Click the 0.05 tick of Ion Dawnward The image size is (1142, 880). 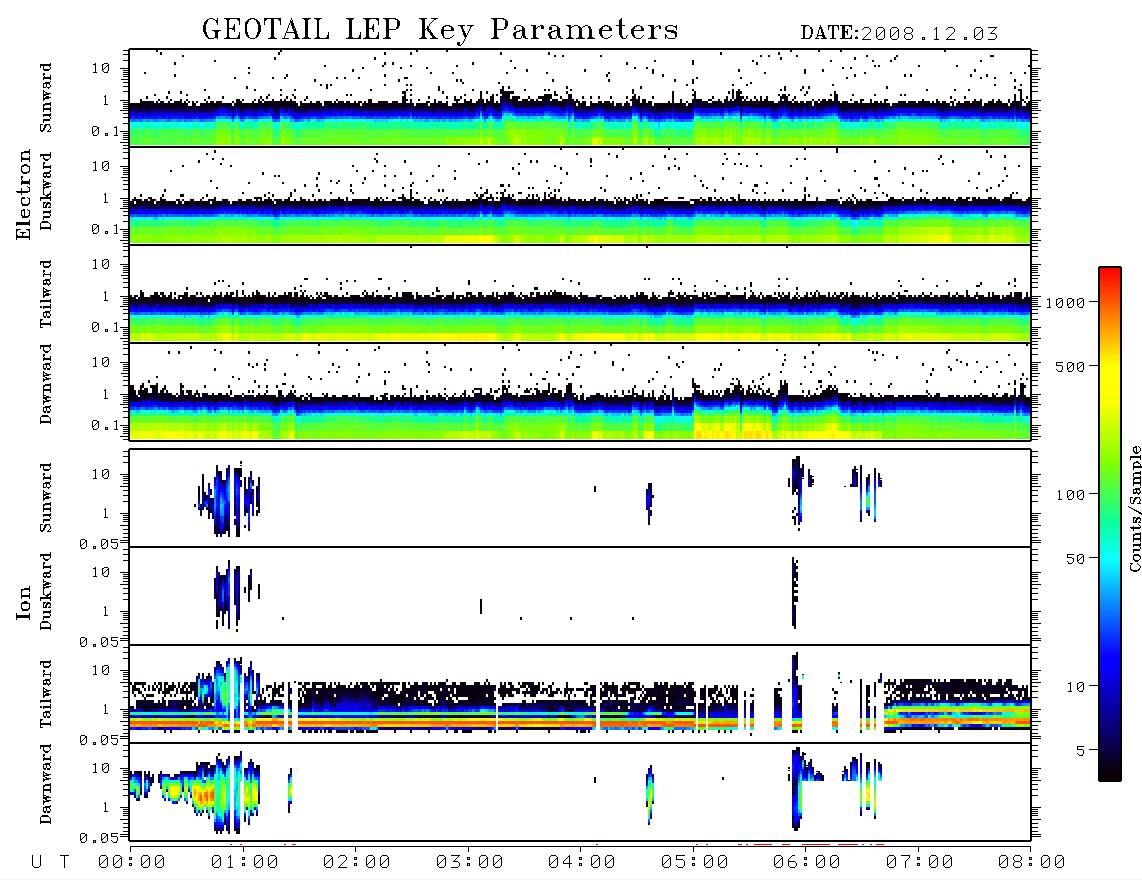(x=99, y=838)
